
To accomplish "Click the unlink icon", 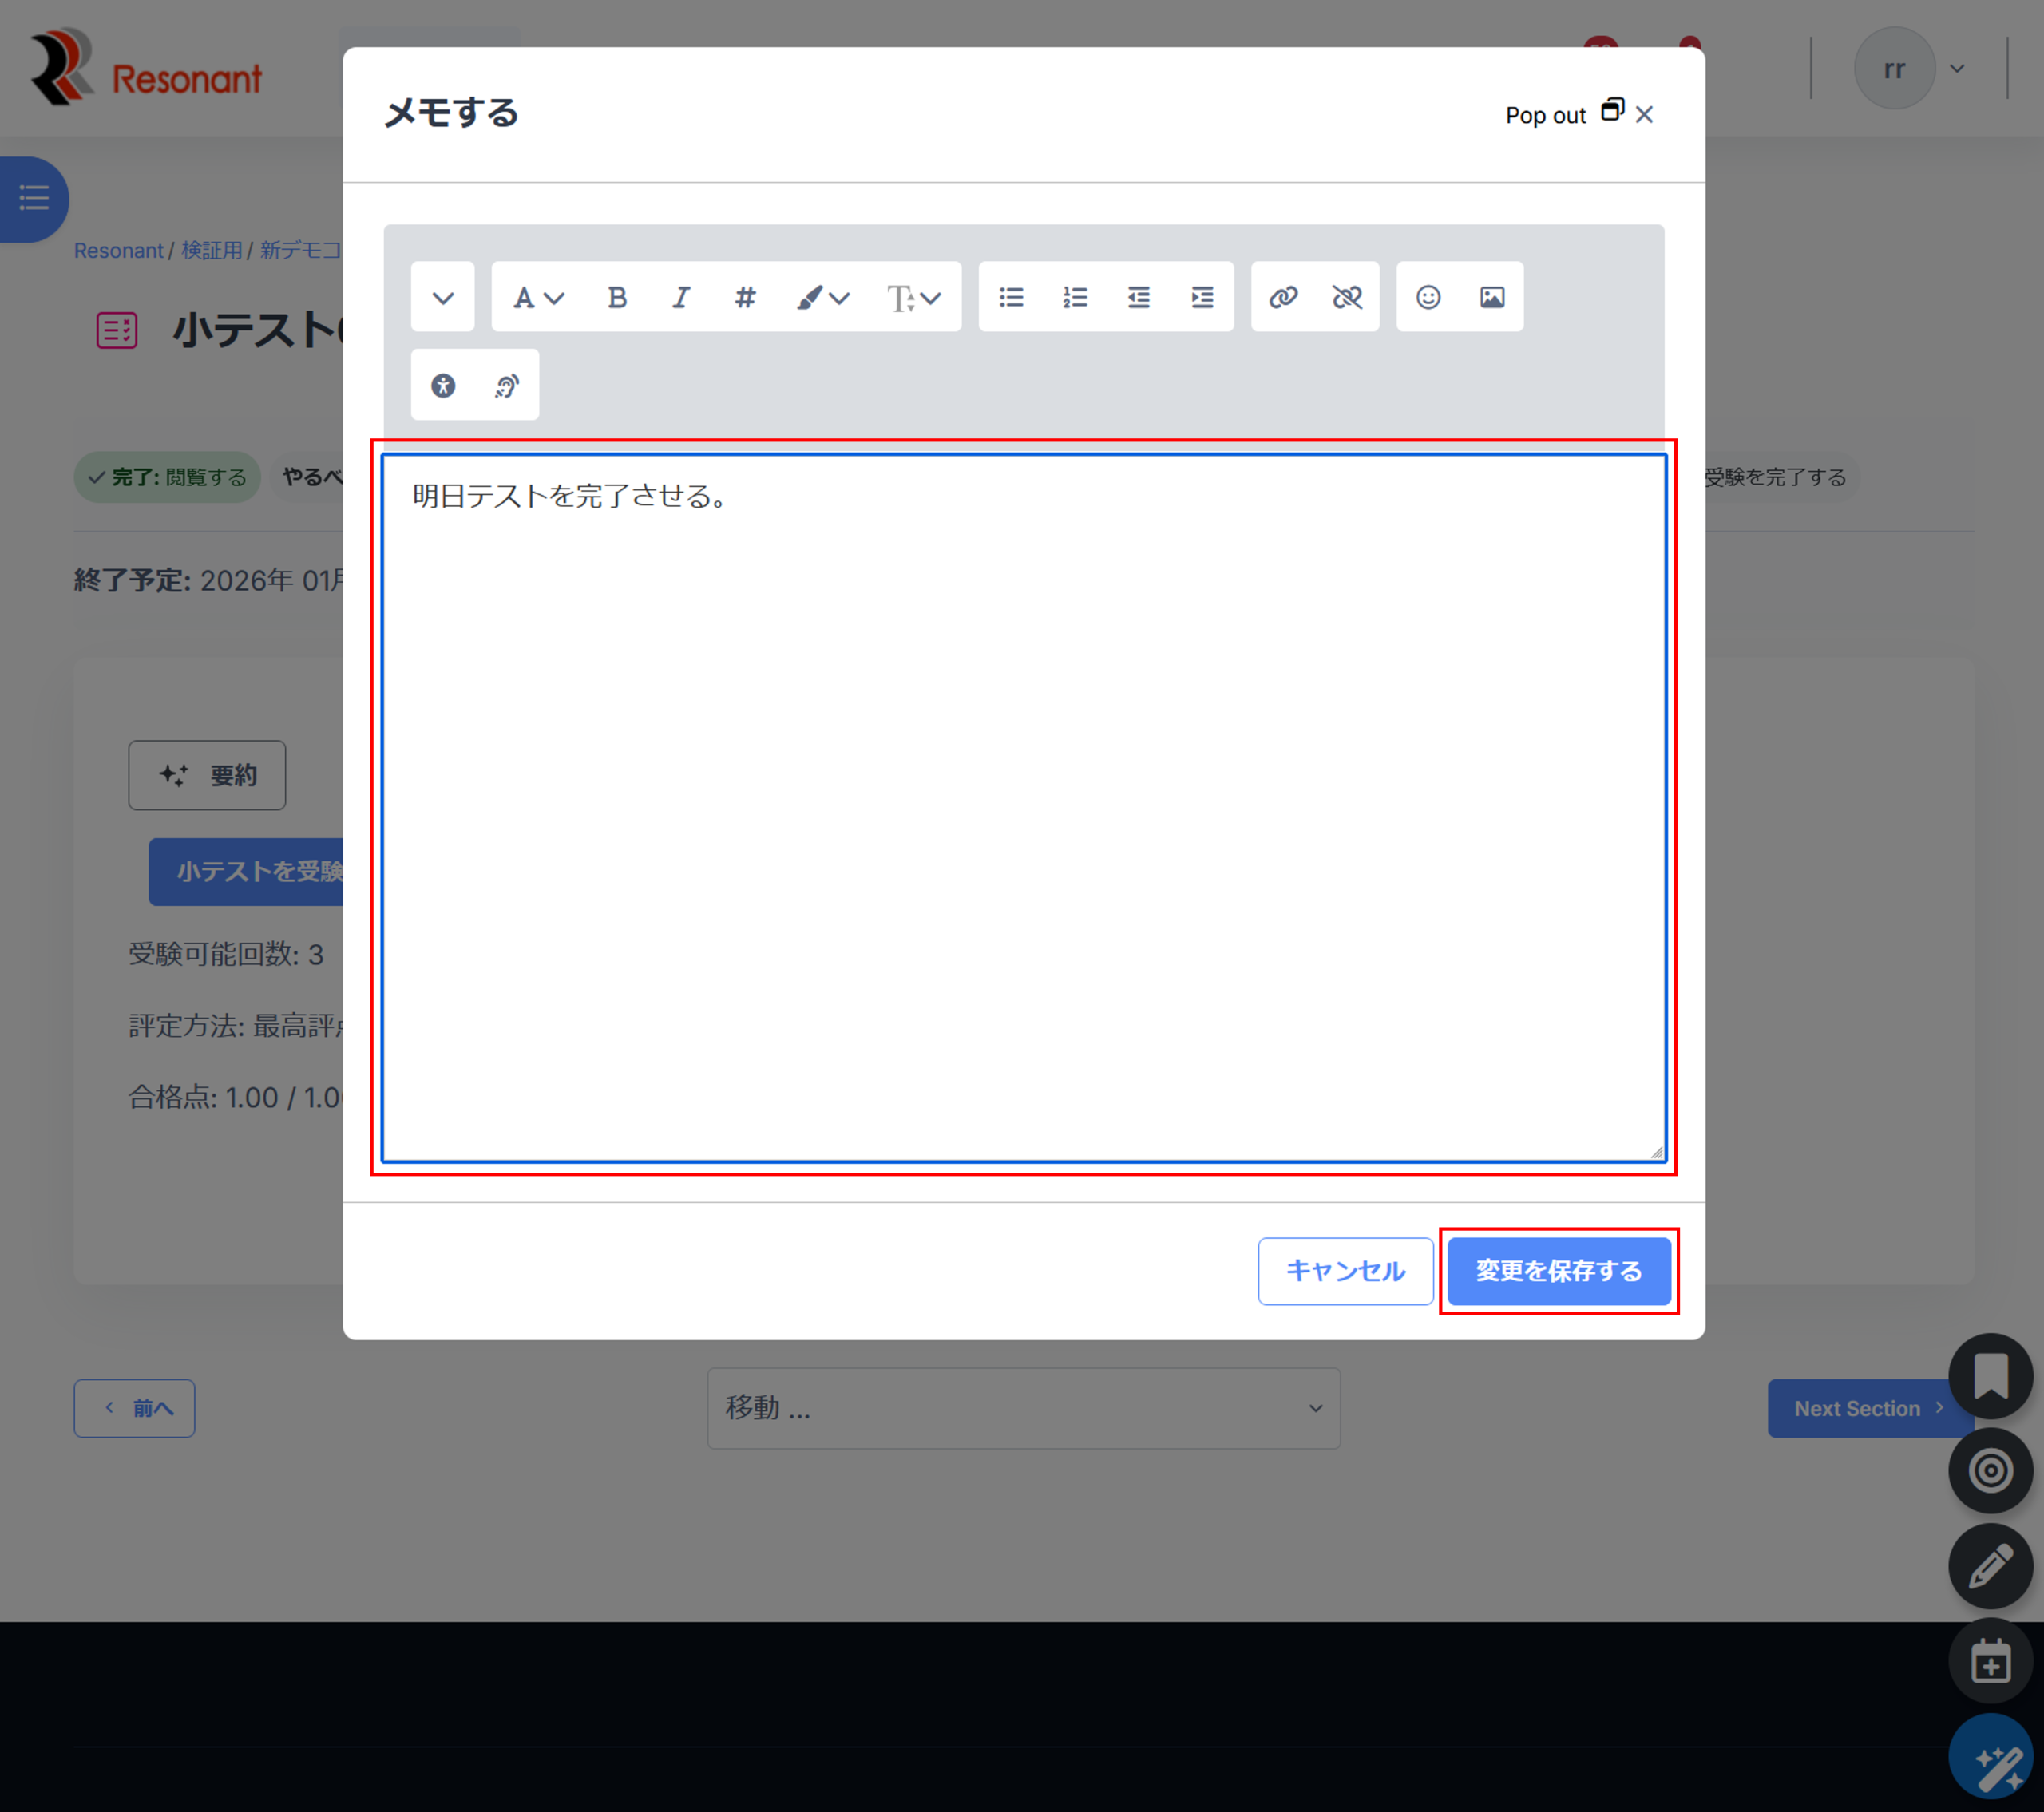I will 1347,297.
